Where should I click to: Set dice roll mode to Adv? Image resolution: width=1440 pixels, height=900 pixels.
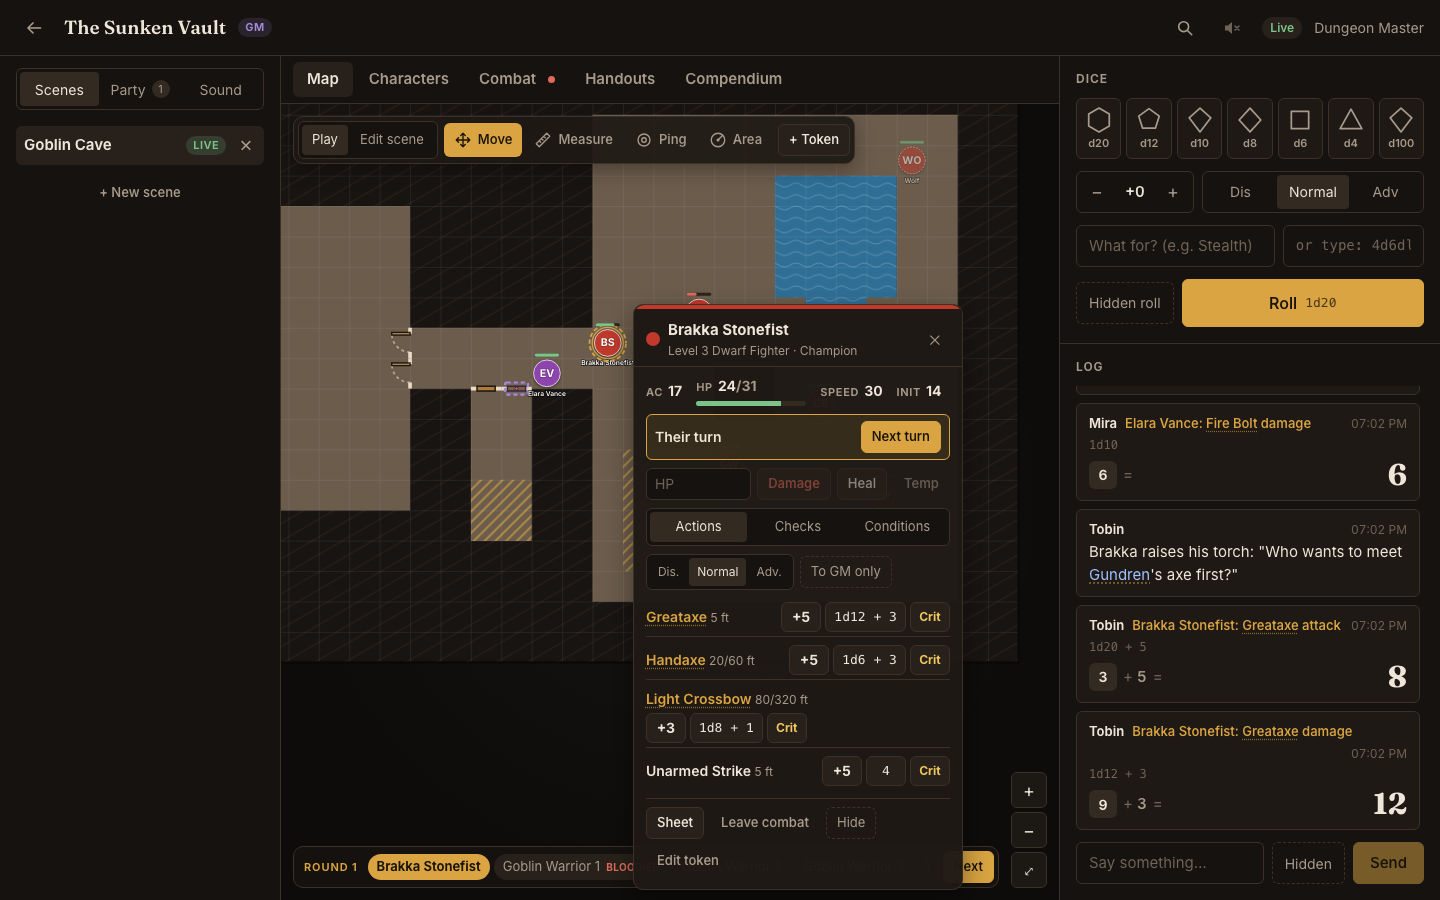click(x=1385, y=192)
